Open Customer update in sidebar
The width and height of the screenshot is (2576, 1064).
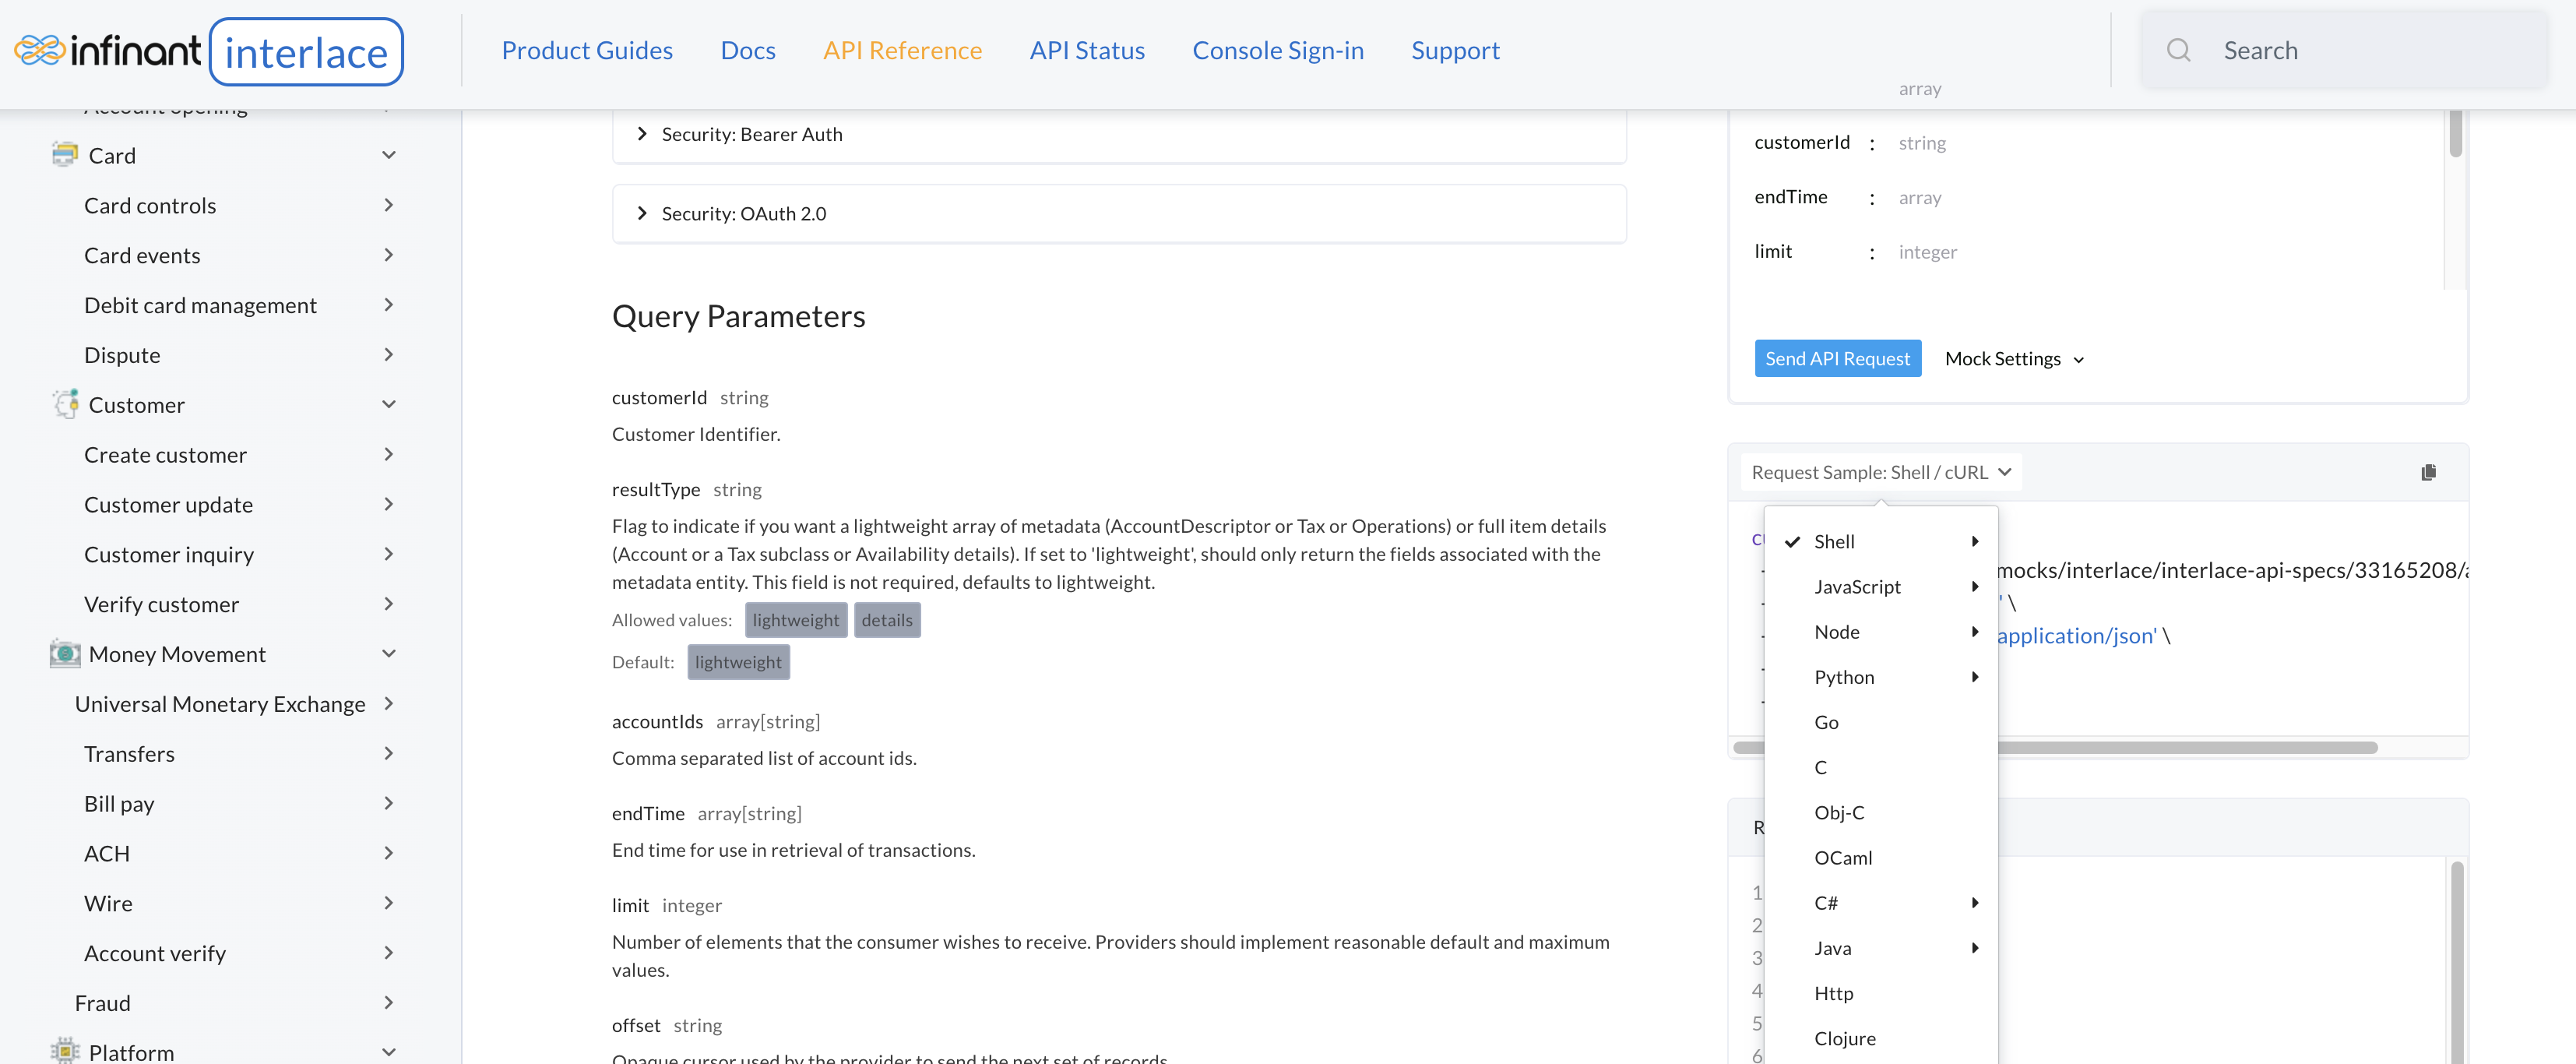pos(168,504)
